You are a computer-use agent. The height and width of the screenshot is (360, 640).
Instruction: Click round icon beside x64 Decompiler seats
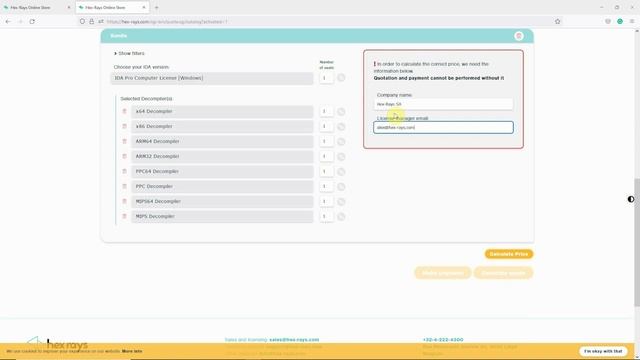click(341, 111)
